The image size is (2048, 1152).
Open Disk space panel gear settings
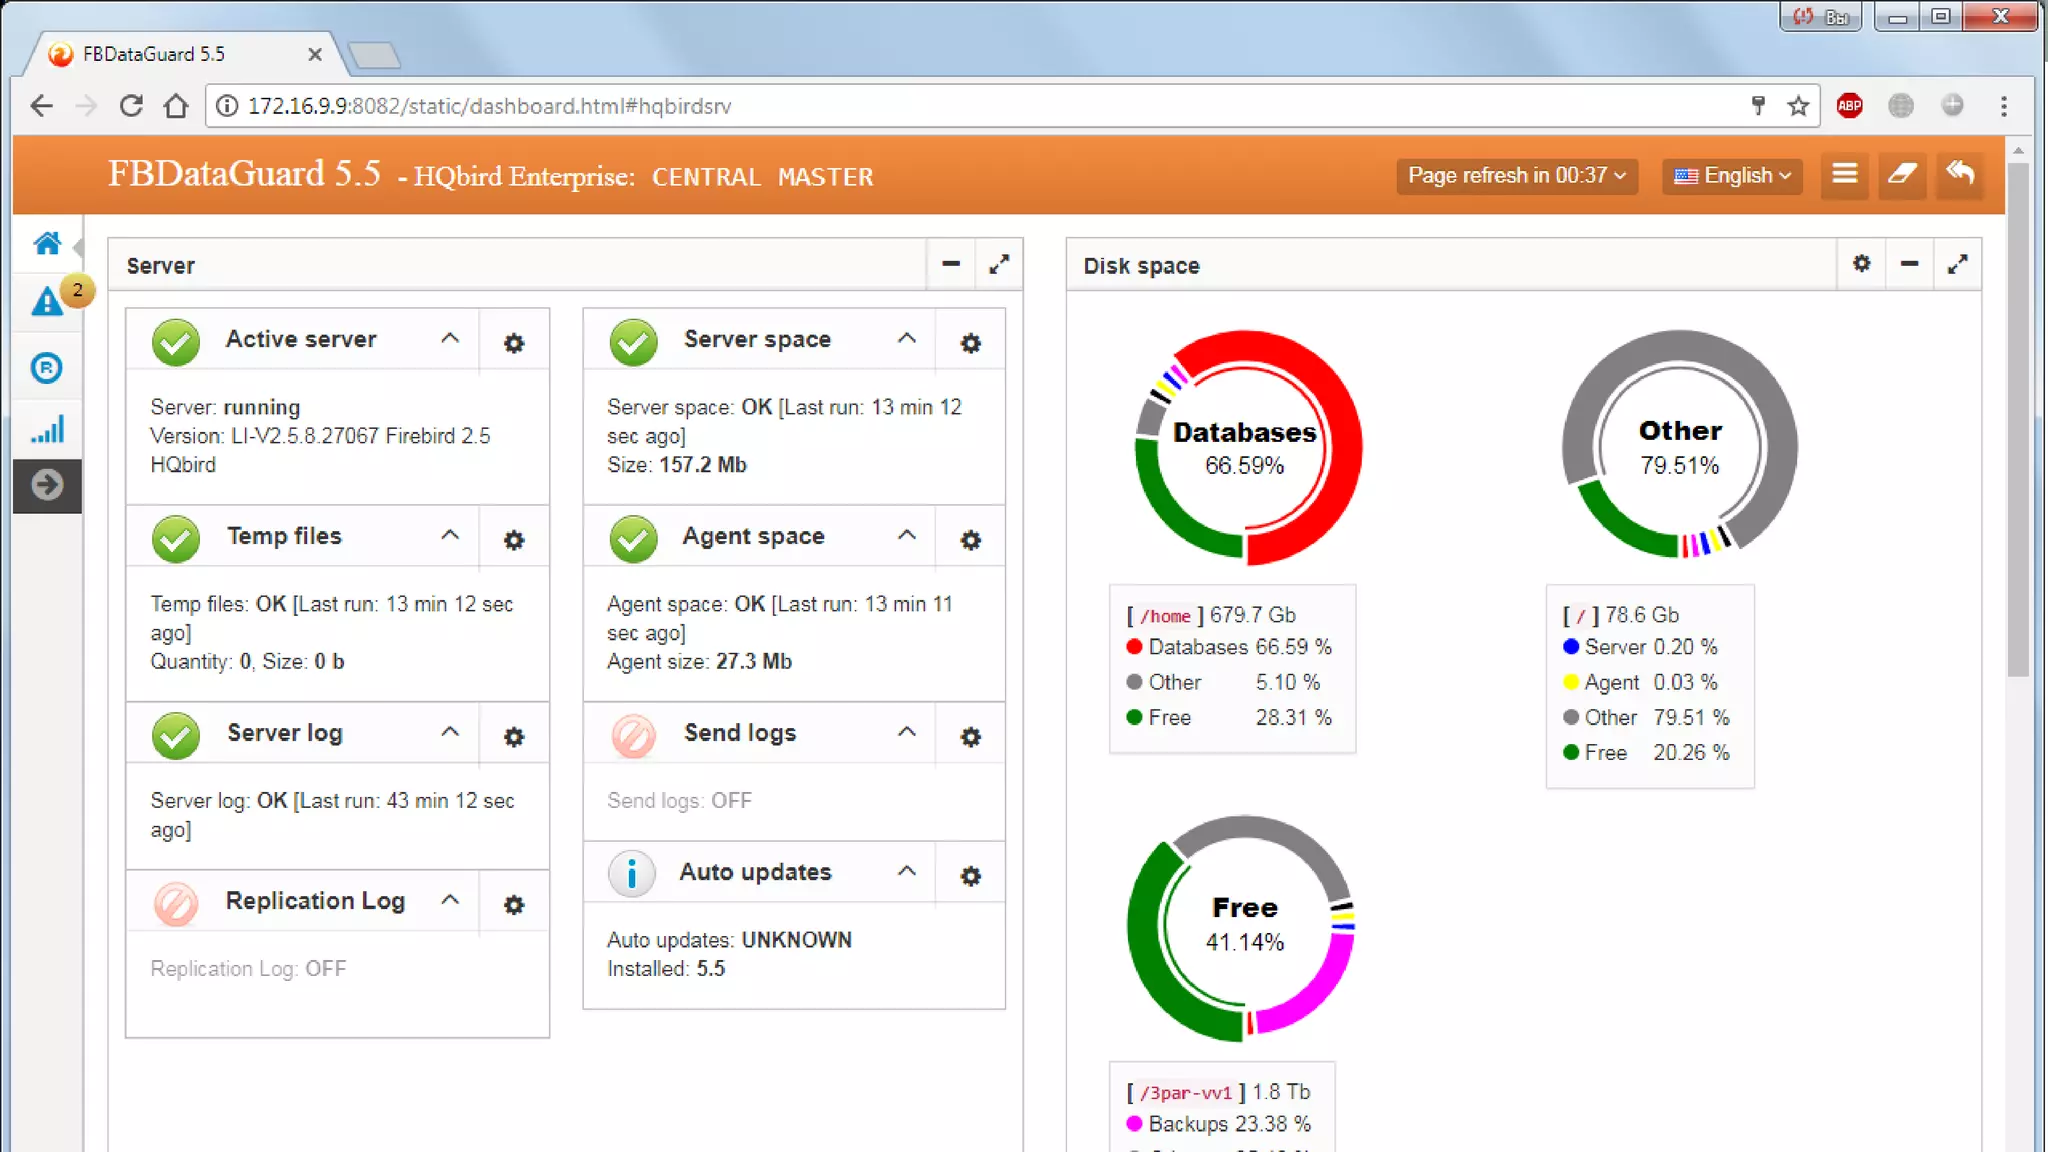tap(1861, 264)
